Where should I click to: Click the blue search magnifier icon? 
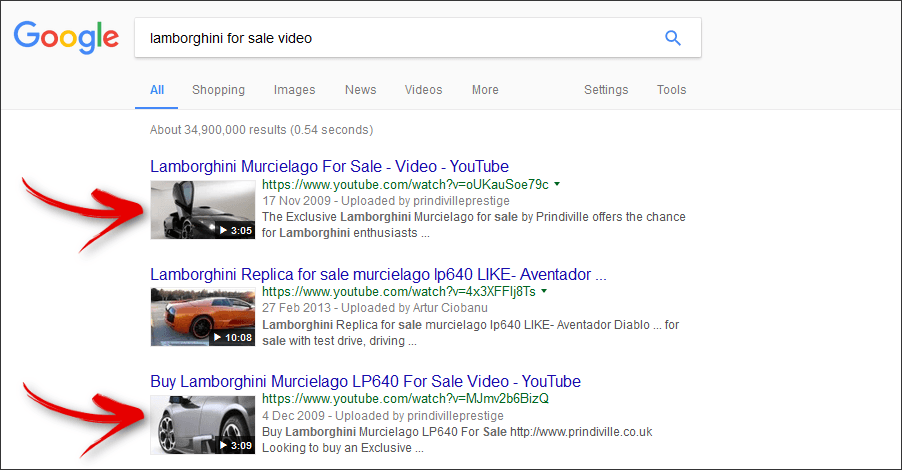click(672, 38)
